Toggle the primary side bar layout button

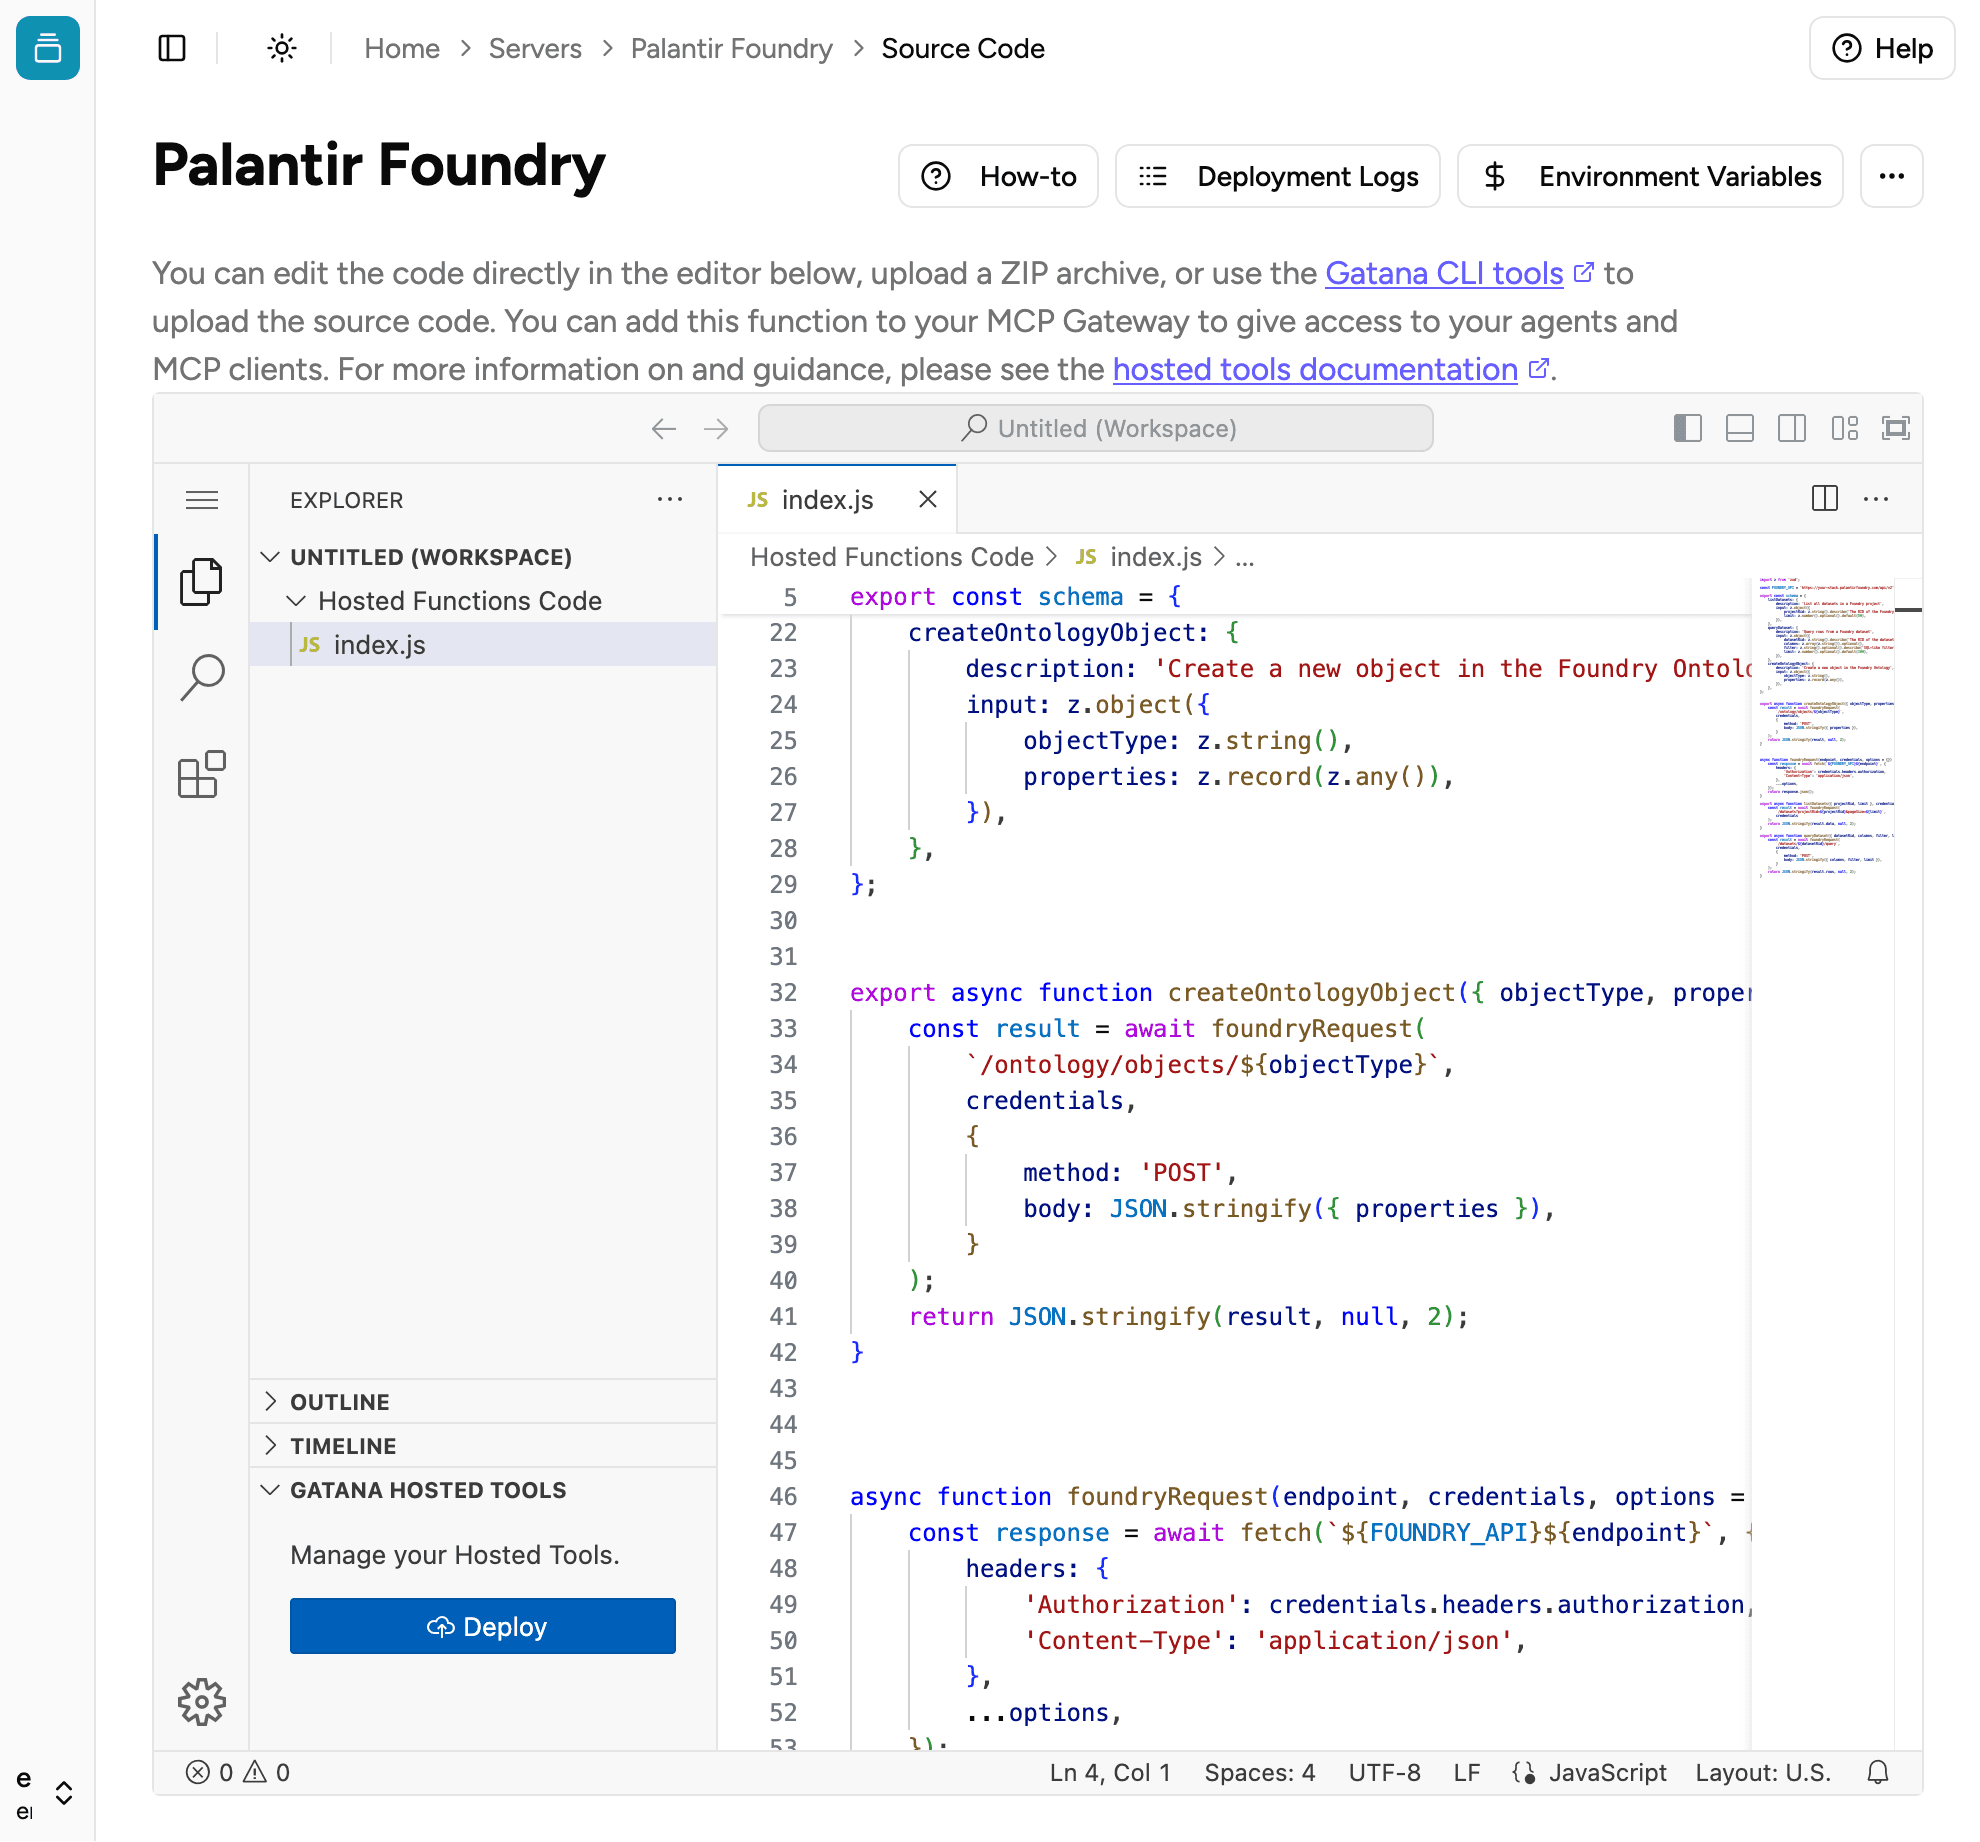pyautogui.click(x=1687, y=428)
